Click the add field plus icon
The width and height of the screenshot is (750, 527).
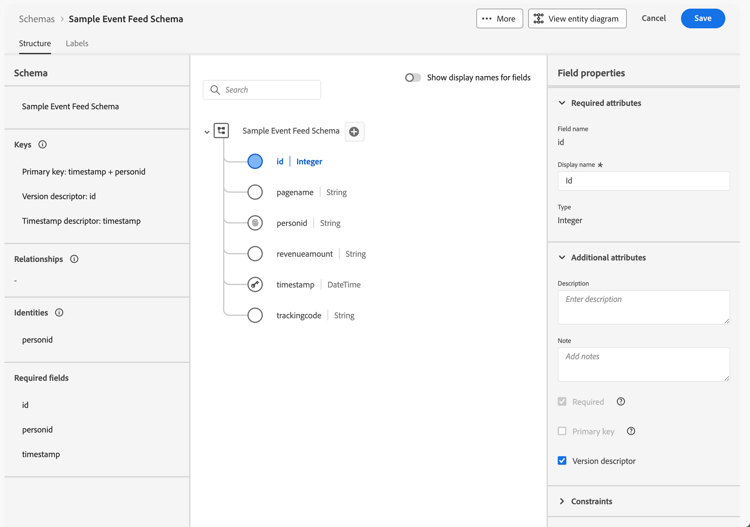(x=354, y=131)
